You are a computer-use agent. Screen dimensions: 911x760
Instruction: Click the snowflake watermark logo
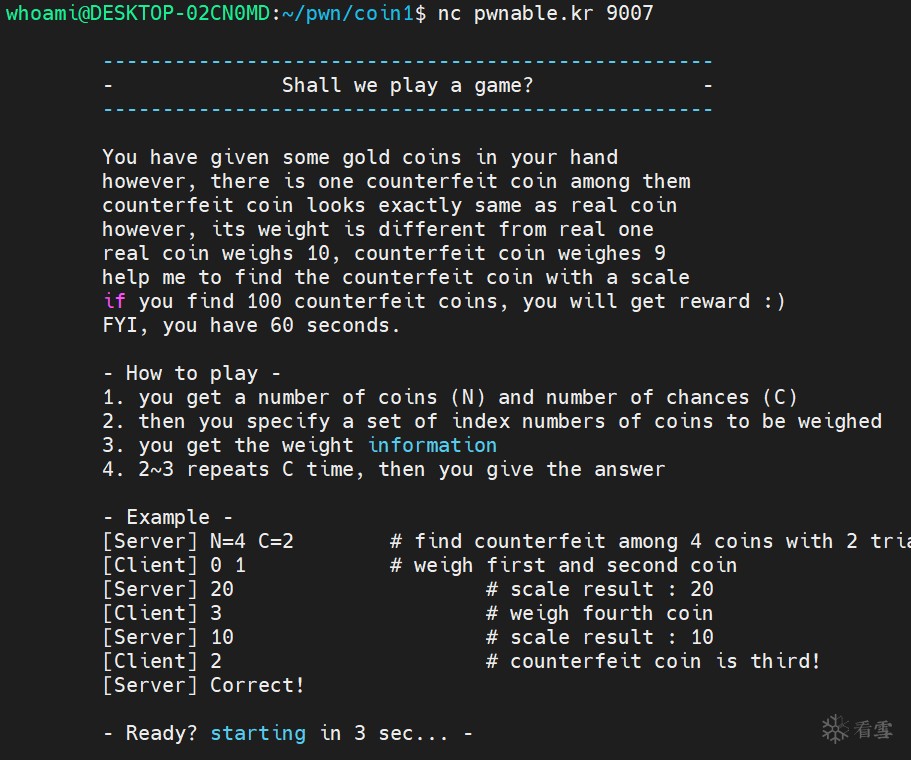tap(835, 729)
